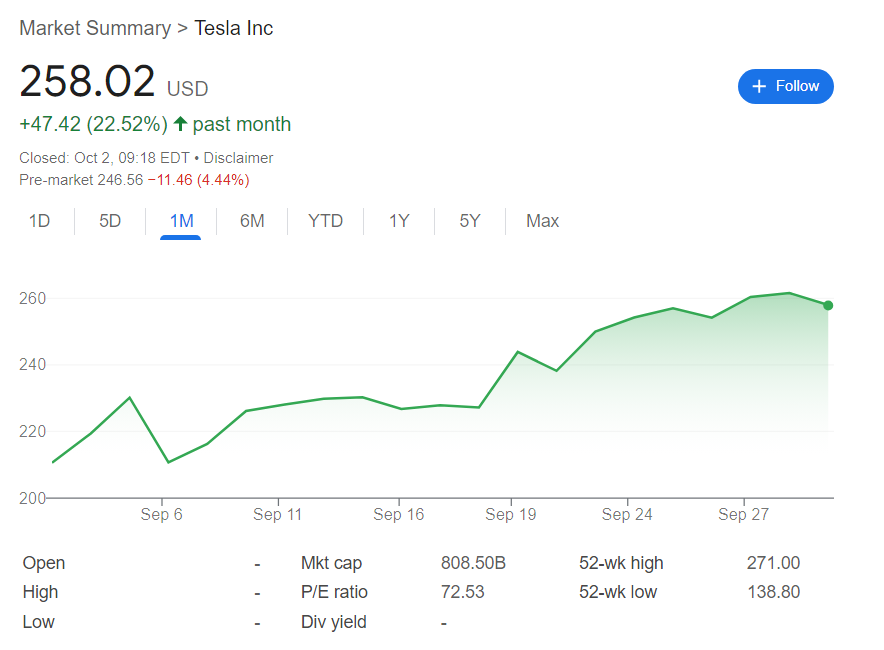This screenshot has width=884, height=650.
Task: Click the +47.42 (22.52%) change text
Action: click(x=94, y=124)
